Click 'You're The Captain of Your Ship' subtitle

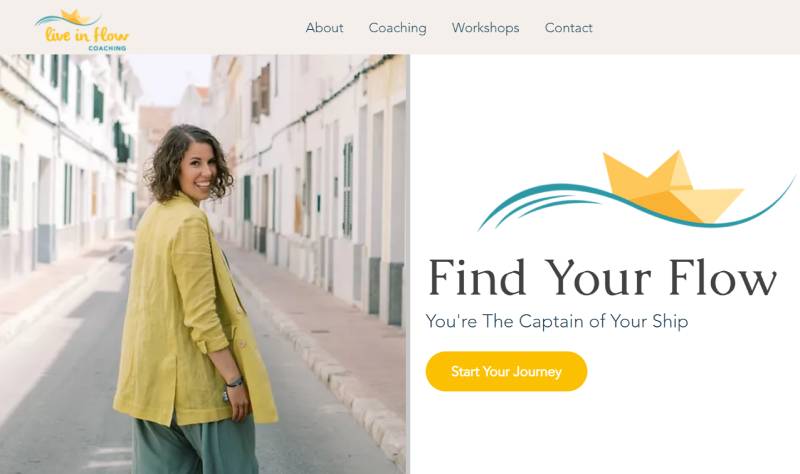(557, 321)
